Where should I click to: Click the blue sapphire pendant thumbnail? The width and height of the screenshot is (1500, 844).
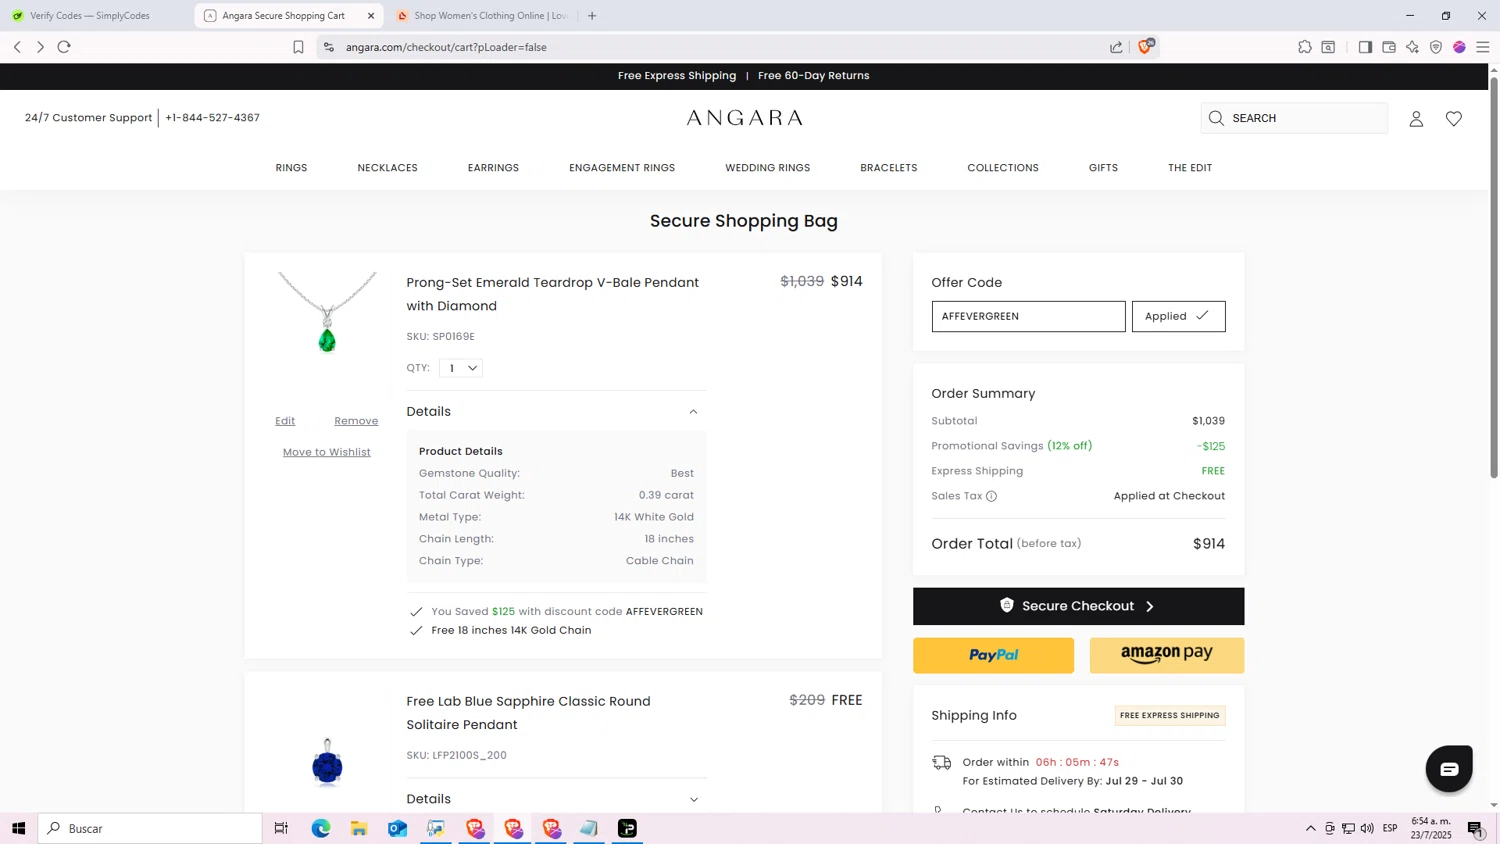(x=327, y=762)
